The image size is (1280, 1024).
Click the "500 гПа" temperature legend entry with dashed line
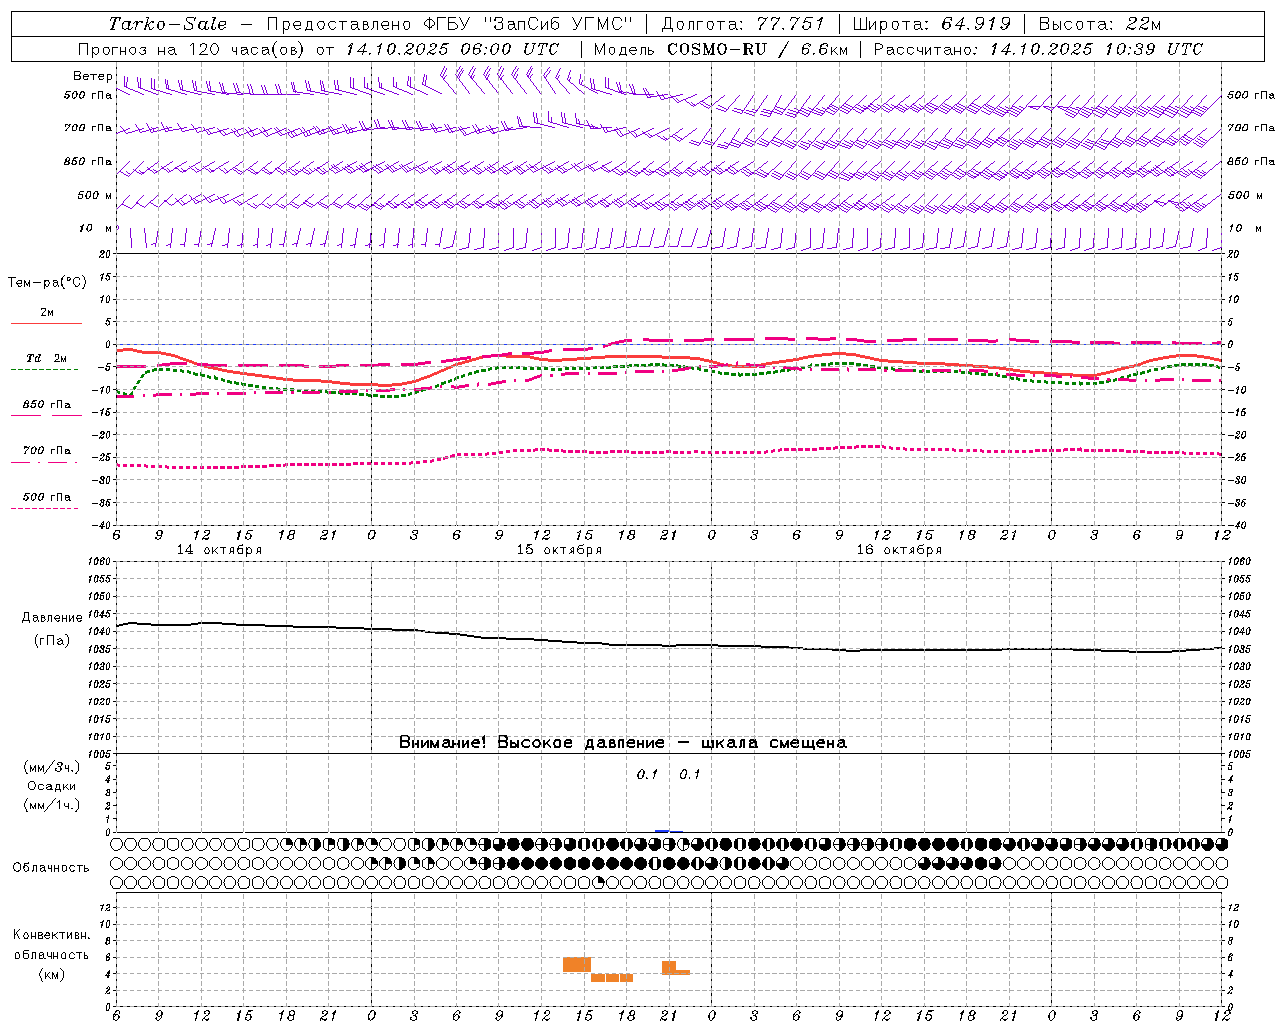47,497
